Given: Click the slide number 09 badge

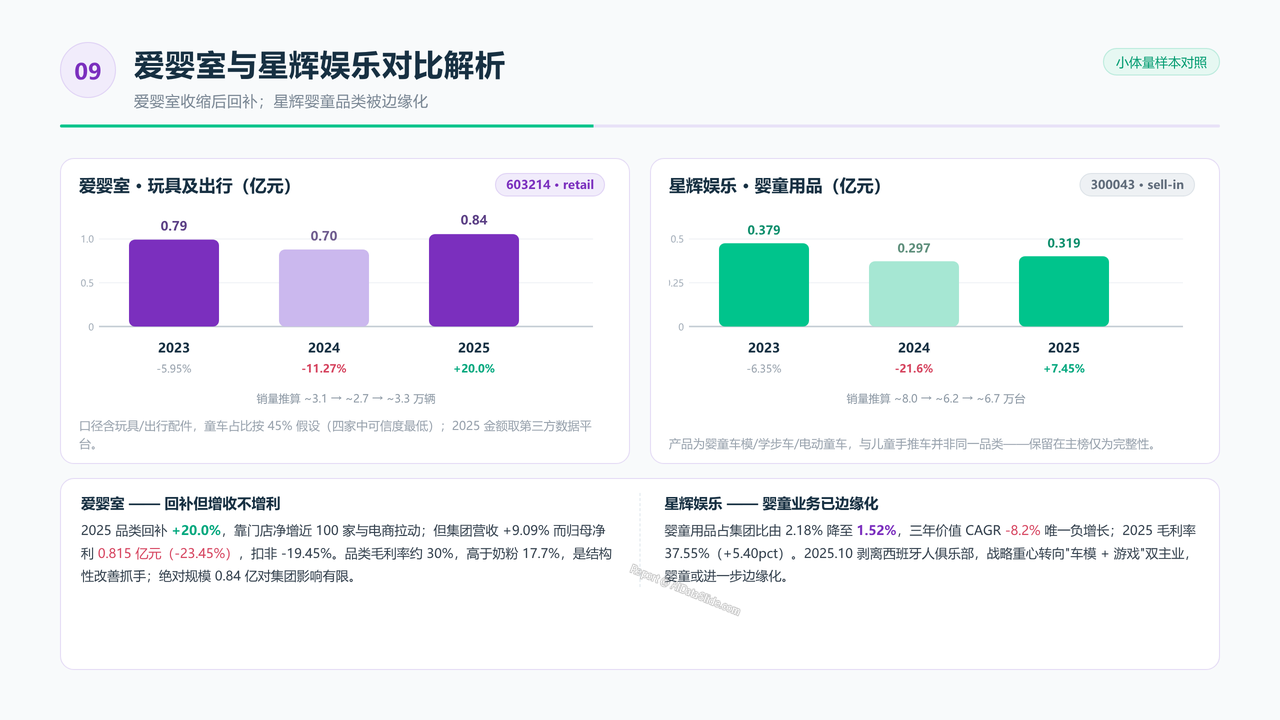Looking at the screenshot, I should [x=88, y=70].
